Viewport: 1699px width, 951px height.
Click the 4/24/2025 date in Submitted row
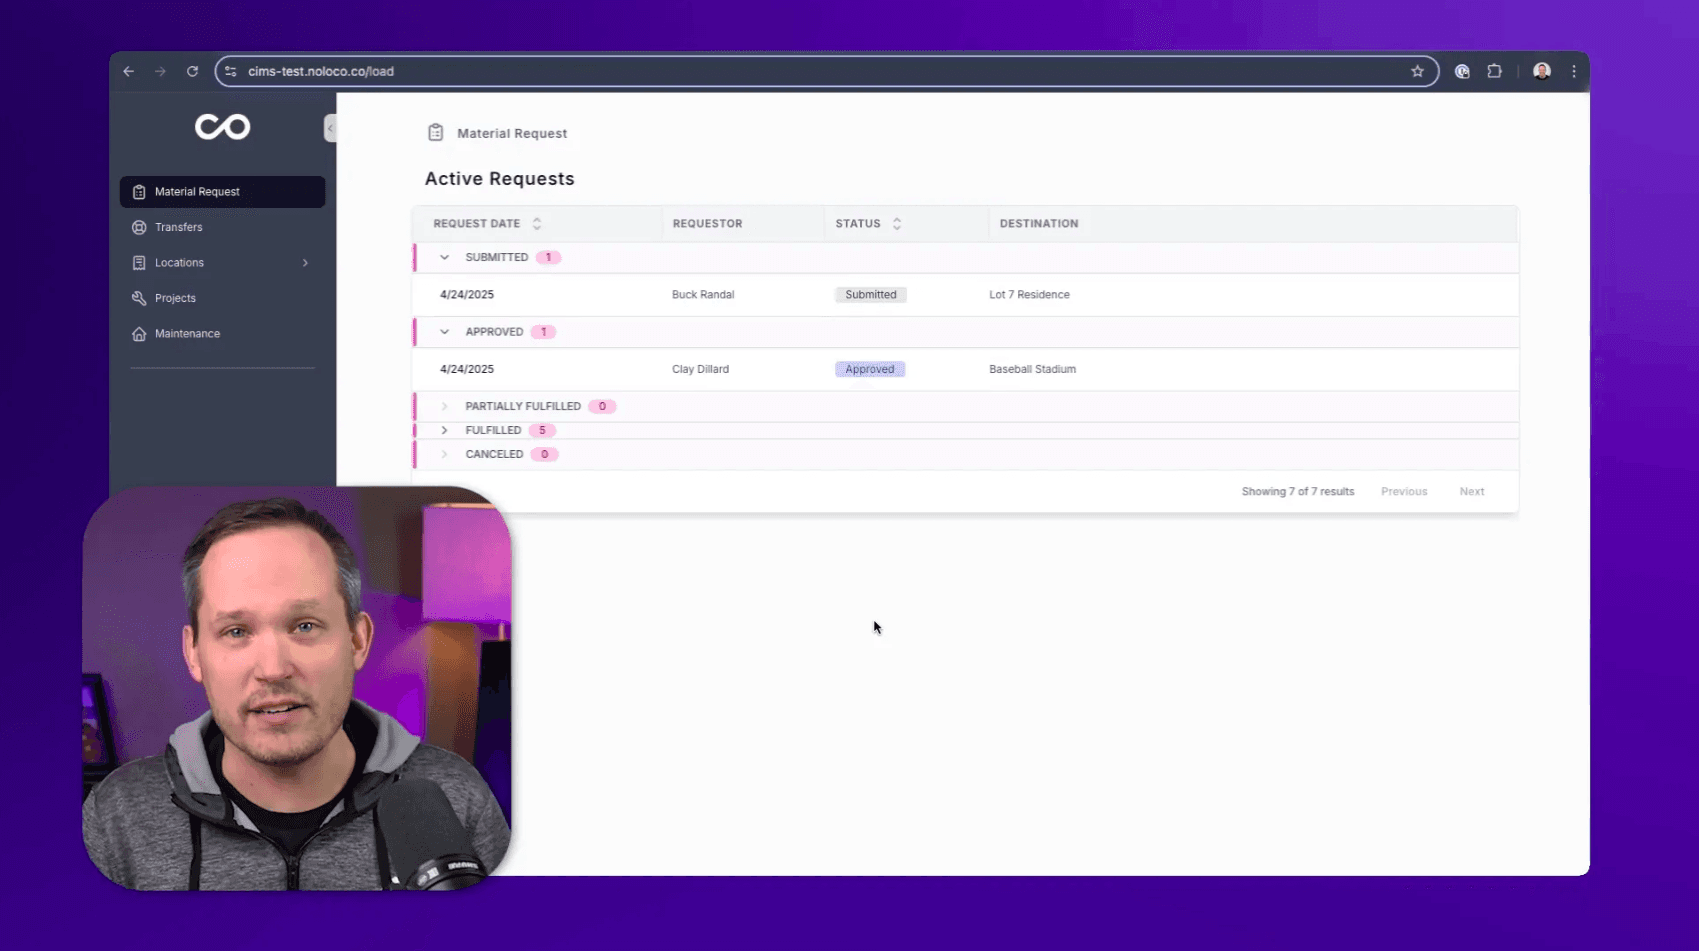(x=467, y=295)
